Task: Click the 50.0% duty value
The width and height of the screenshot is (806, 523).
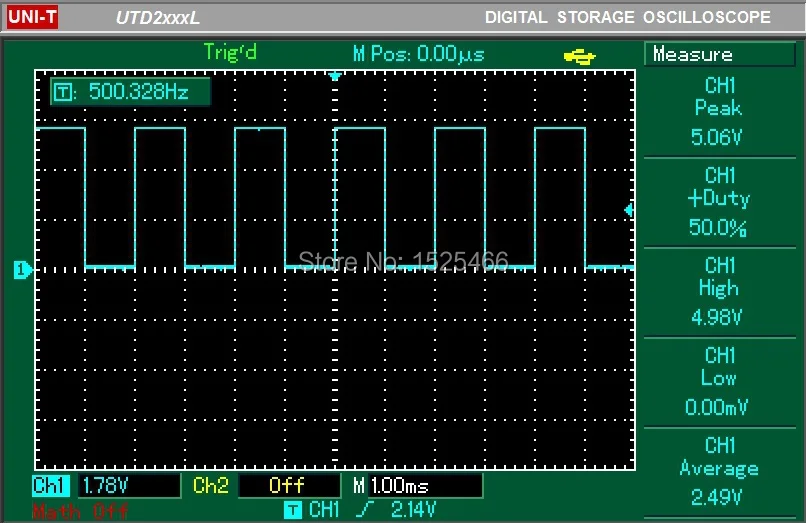Action: pyautogui.click(x=718, y=227)
